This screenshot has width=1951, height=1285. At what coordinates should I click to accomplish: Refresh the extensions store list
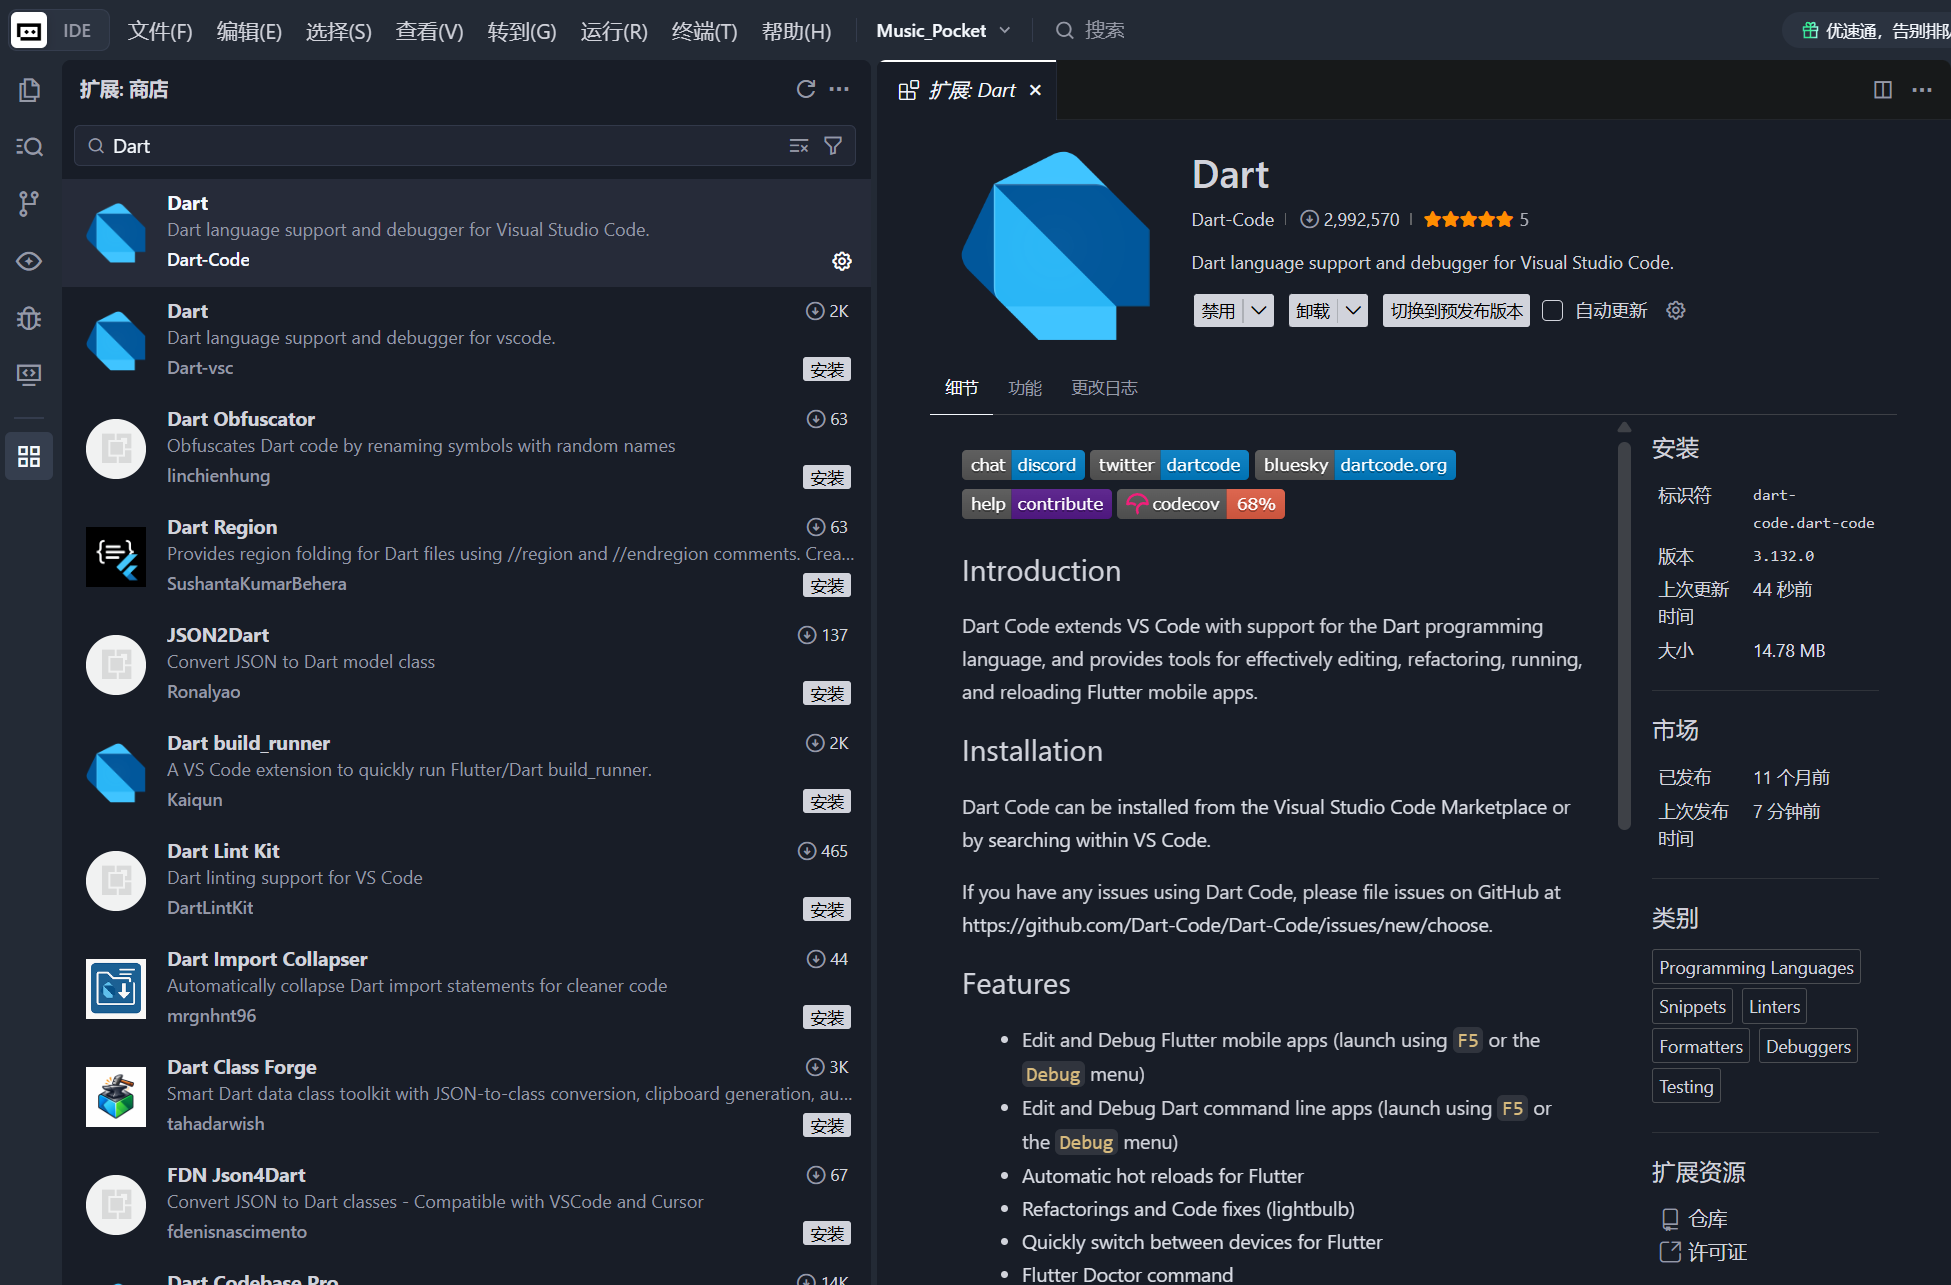click(806, 89)
